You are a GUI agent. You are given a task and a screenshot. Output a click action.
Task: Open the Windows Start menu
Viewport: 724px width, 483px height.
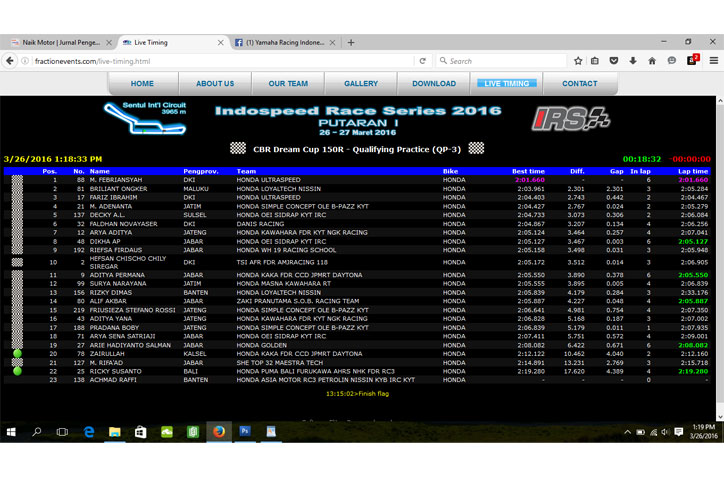(12, 432)
